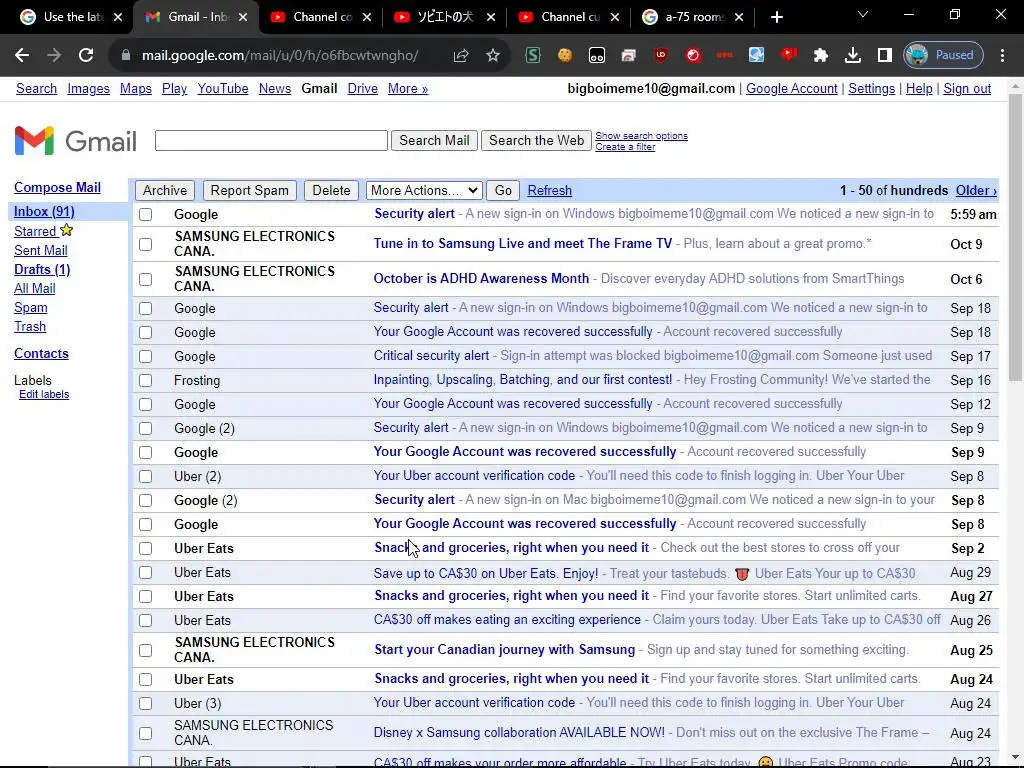Bookmark page with the star icon

493,56
